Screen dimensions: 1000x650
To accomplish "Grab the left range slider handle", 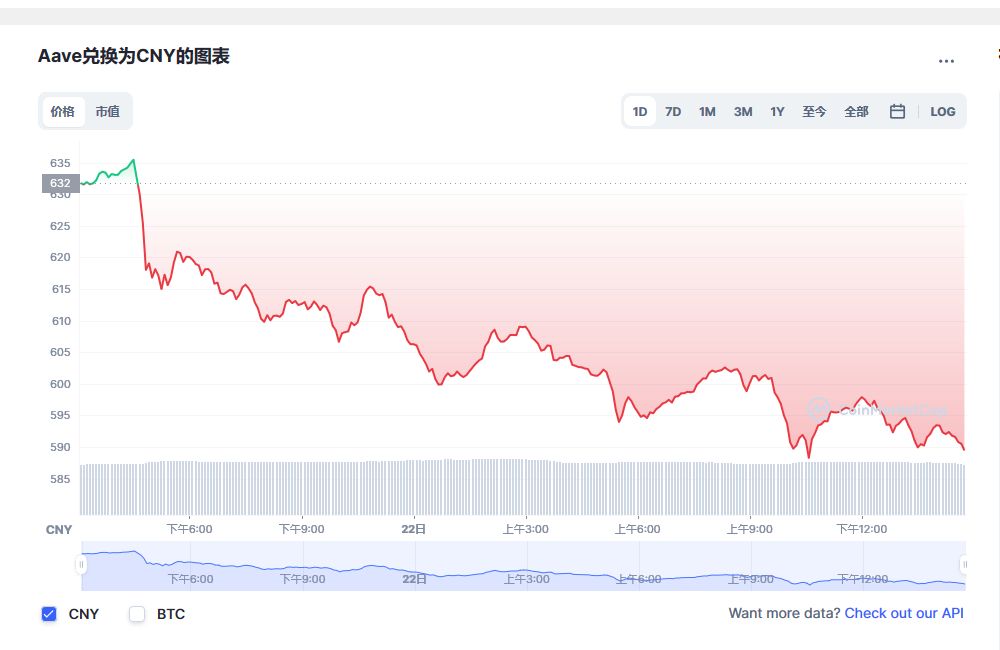I will tap(81, 565).
